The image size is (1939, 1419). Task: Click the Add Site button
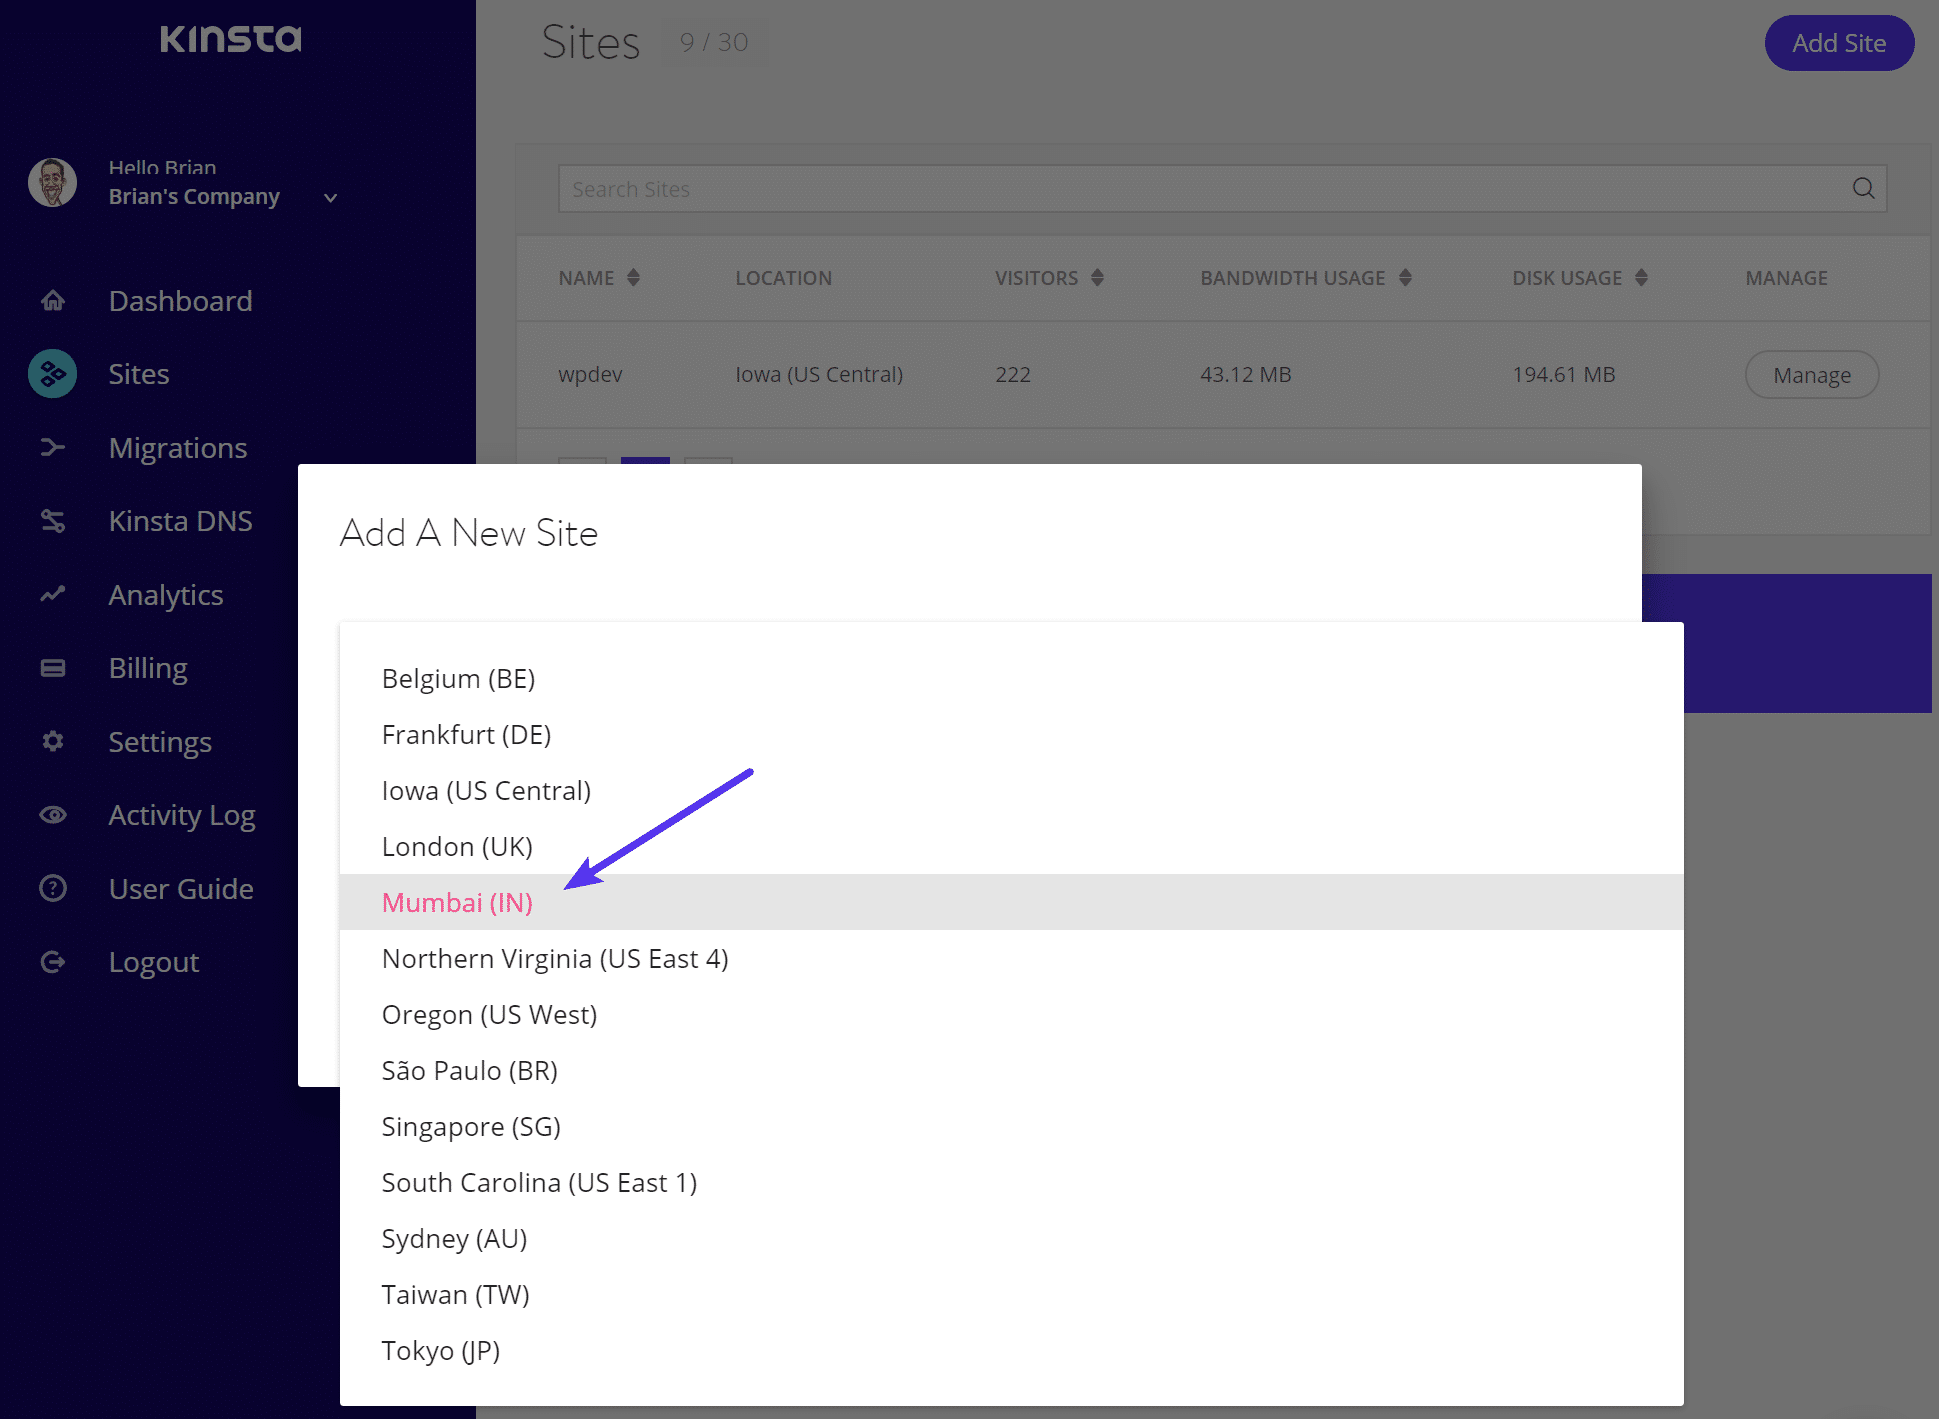(x=1837, y=41)
